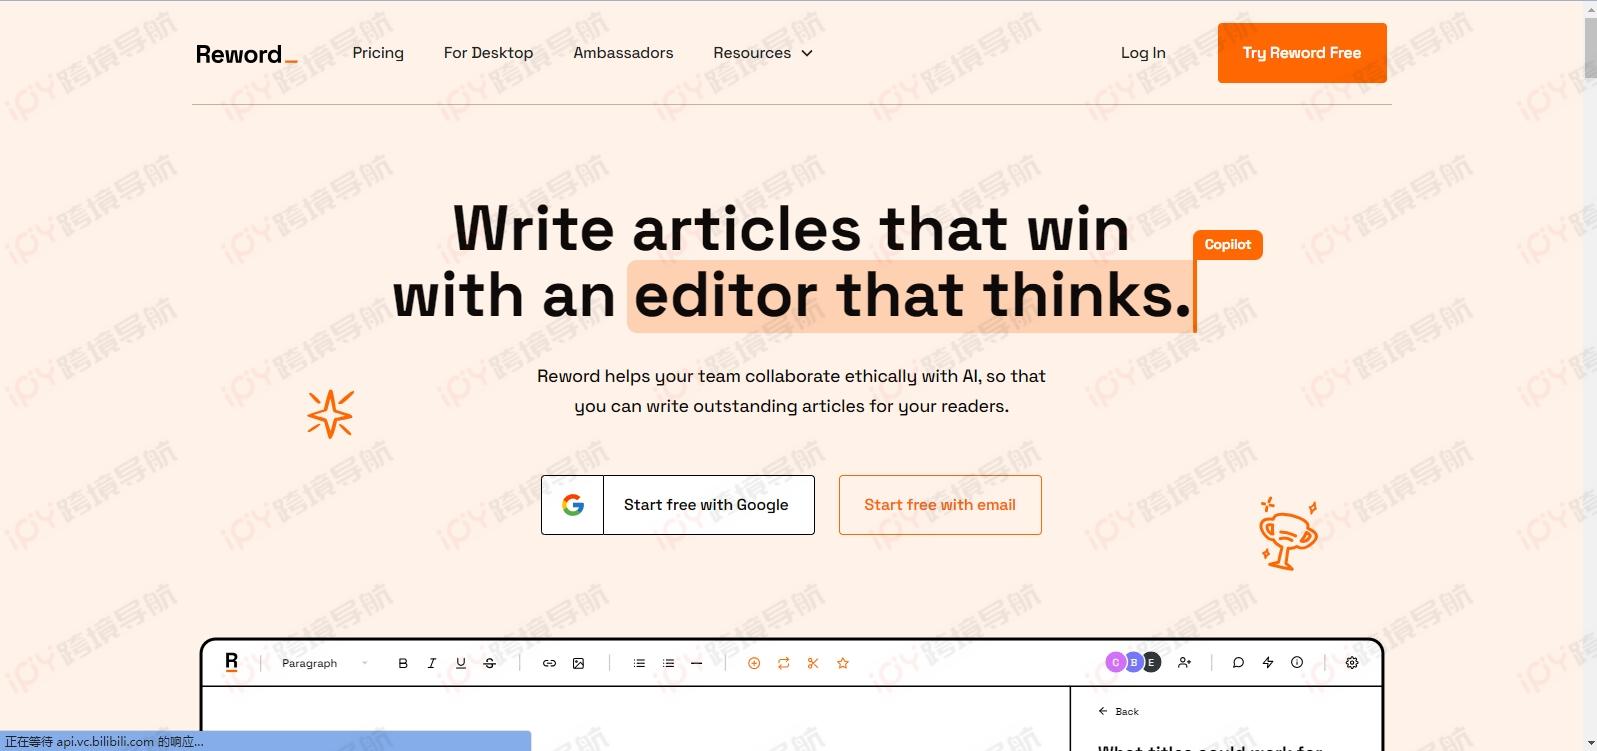
Task: Click the collaborator avatar E
Action: click(1152, 662)
